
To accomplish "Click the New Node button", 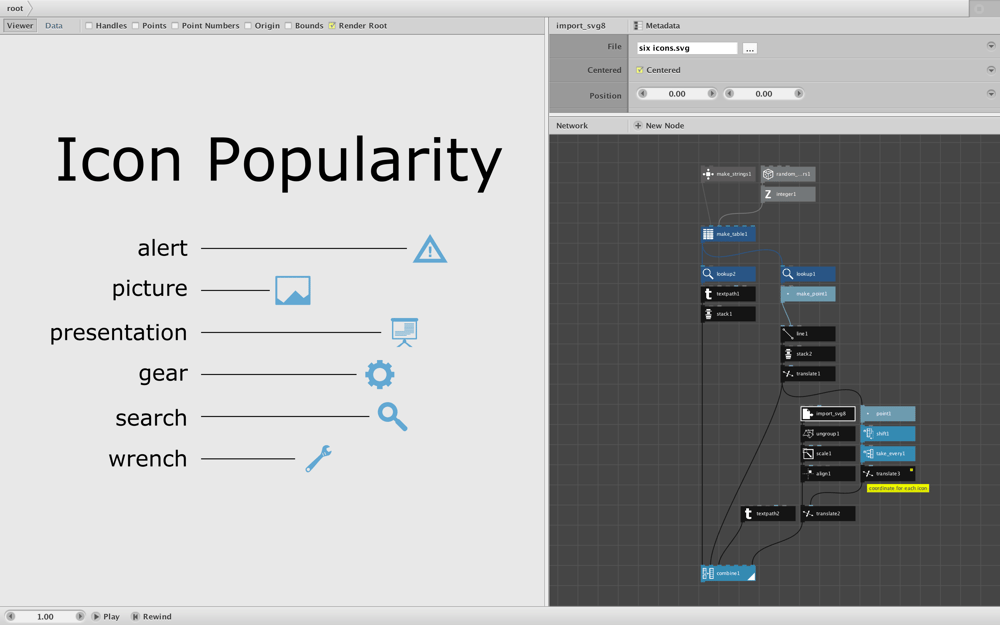I will [x=659, y=126].
